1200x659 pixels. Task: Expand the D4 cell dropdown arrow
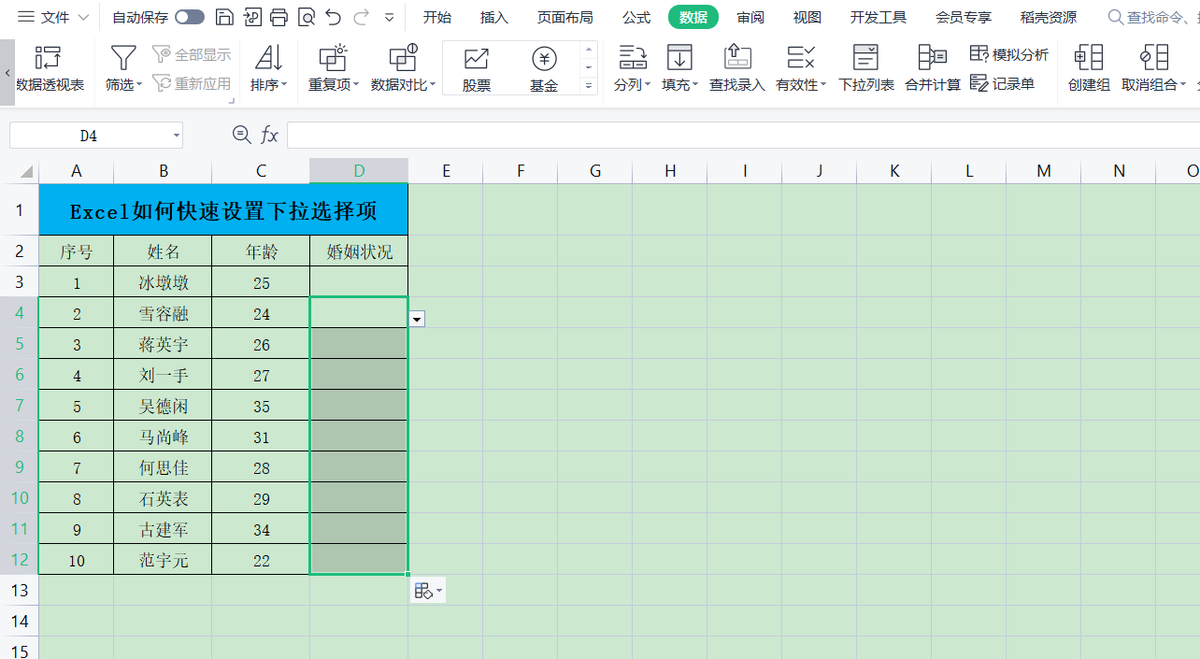click(x=418, y=318)
